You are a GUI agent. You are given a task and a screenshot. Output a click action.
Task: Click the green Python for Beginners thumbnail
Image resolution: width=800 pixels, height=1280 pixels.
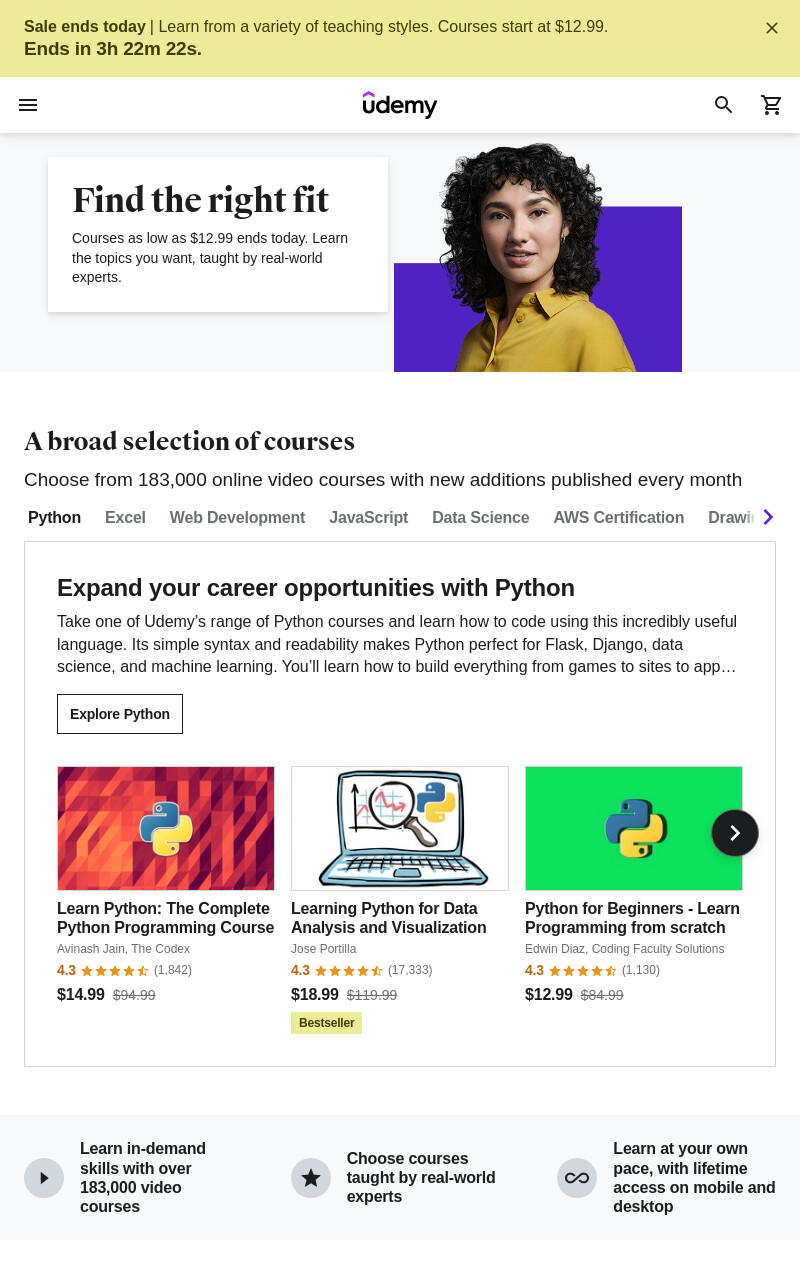[x=634, y=828]
